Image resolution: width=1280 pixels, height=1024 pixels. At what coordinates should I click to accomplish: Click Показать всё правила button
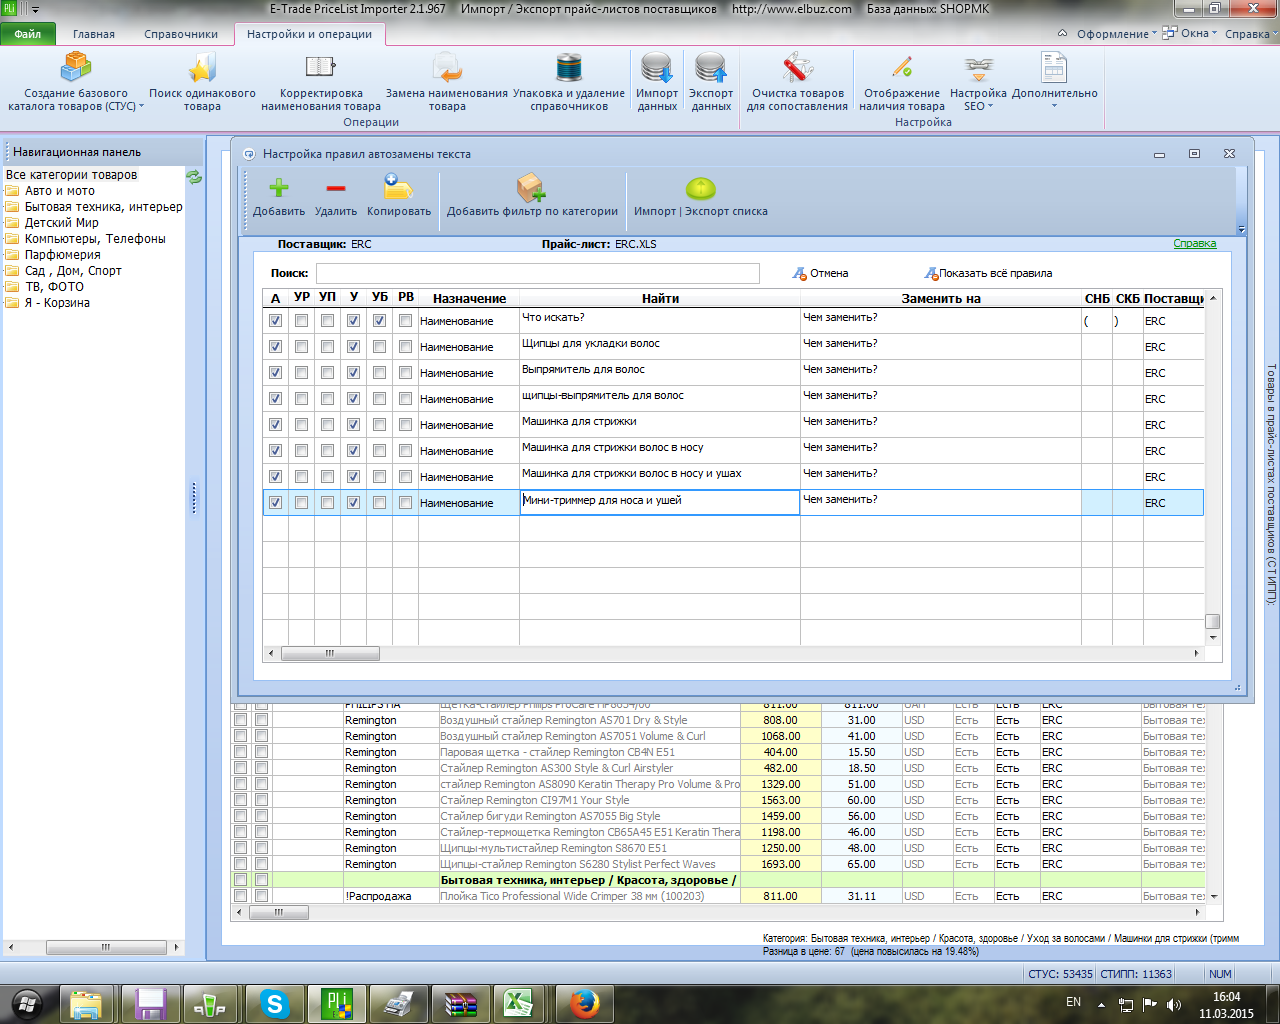pyautogui.click(x=988, y=273)
